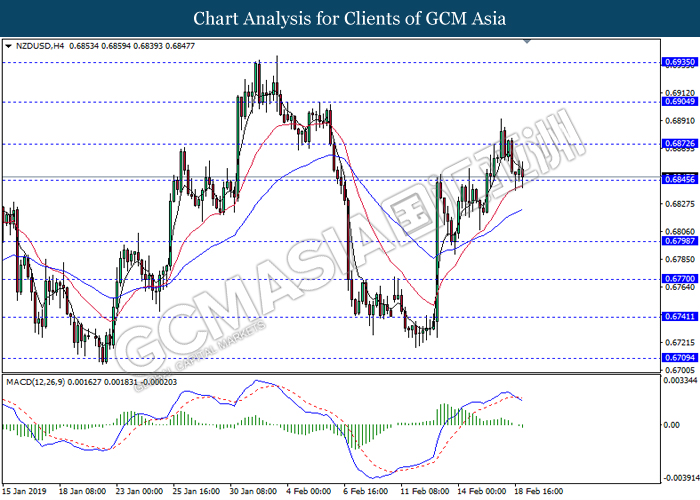700x500 pixels.
Task: Click the MACD scale zero value 0.00
Action: 671,425
